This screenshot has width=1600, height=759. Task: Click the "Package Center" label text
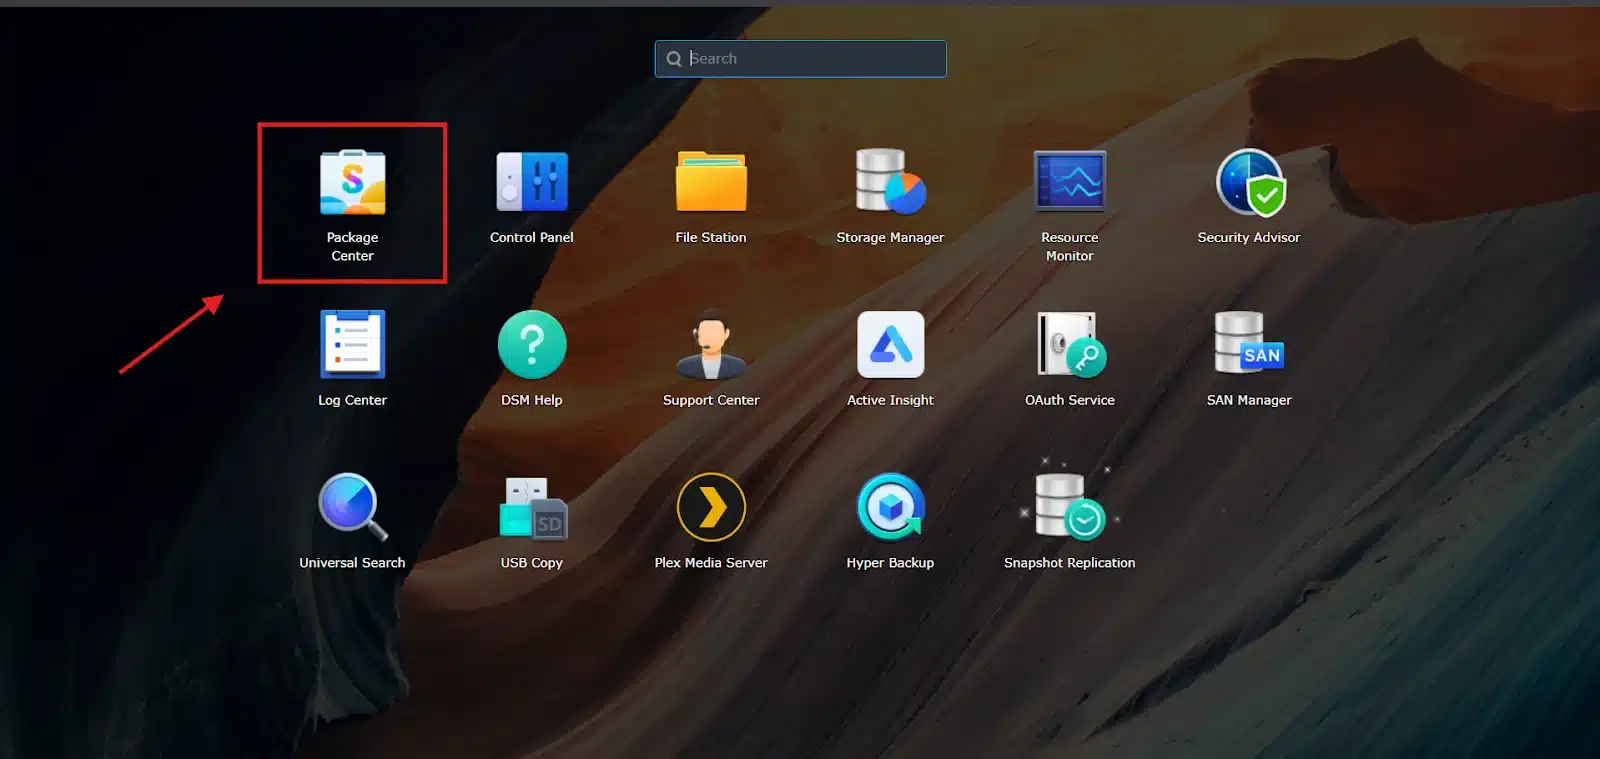tap(352, 246)
